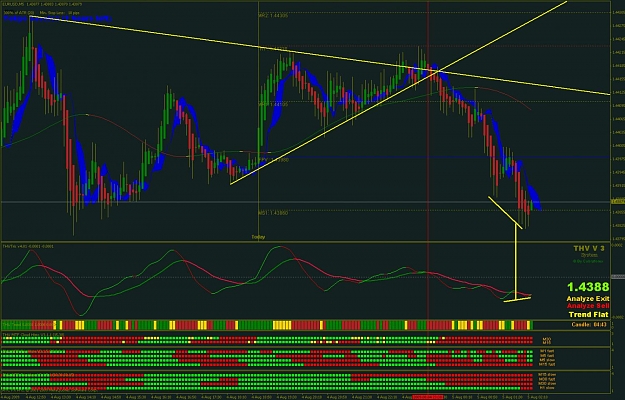Click the descending yellow trendline
The height and width of the screenshot is (400, 625).
(319, 57)
